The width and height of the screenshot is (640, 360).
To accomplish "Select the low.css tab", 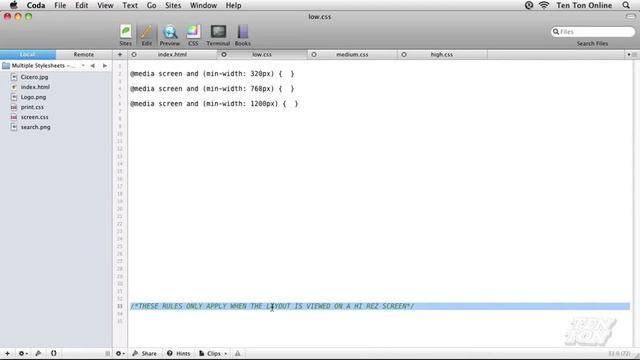I will coord(262,54).
